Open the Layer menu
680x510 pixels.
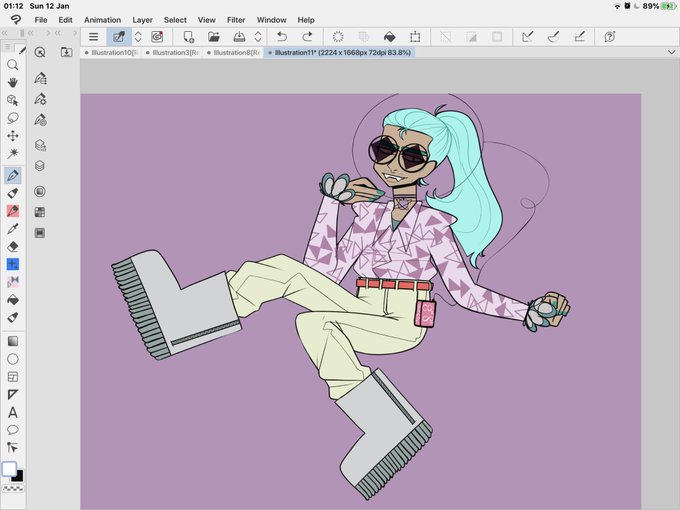(x=142, y=20)
